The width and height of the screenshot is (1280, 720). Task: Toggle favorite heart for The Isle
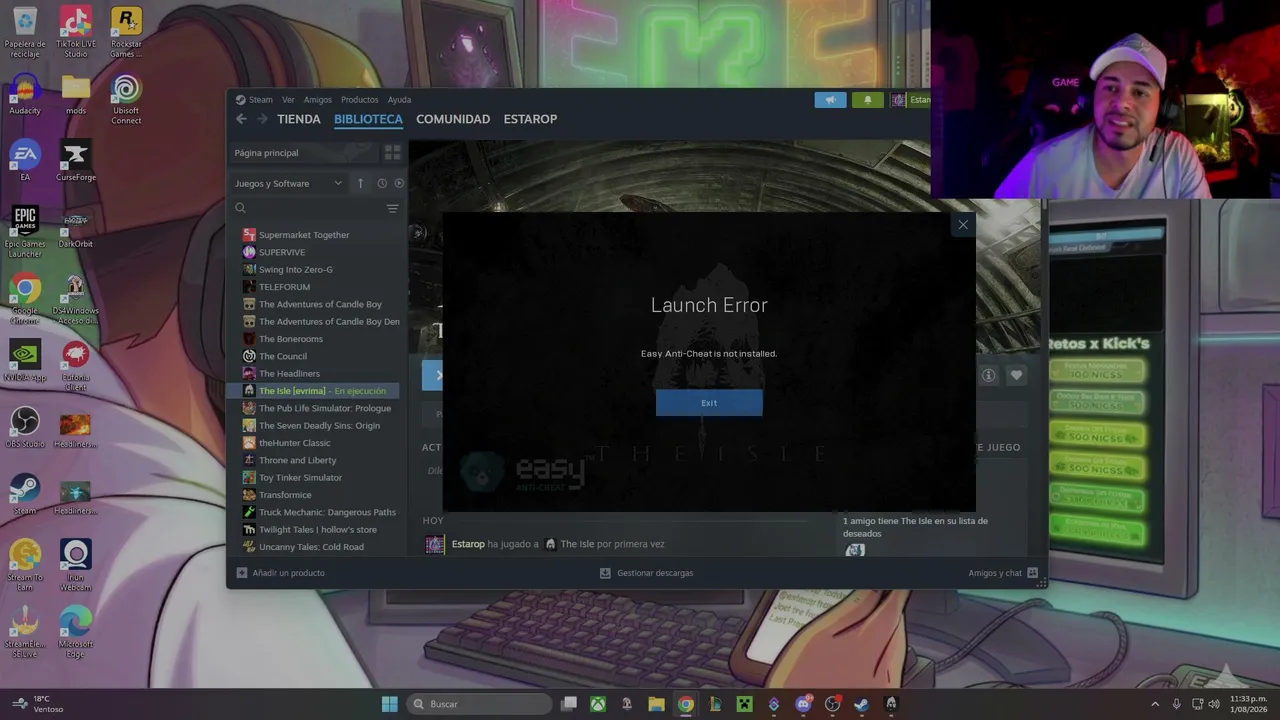(1016, 375)
